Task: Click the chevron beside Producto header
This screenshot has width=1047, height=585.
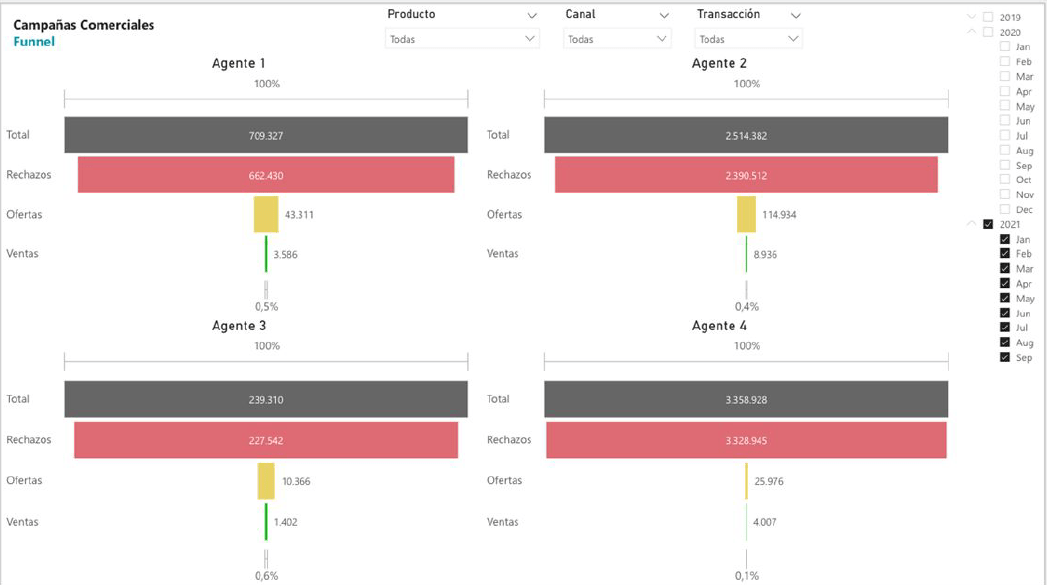Action: pyautogui.click(x=532, y=16)
